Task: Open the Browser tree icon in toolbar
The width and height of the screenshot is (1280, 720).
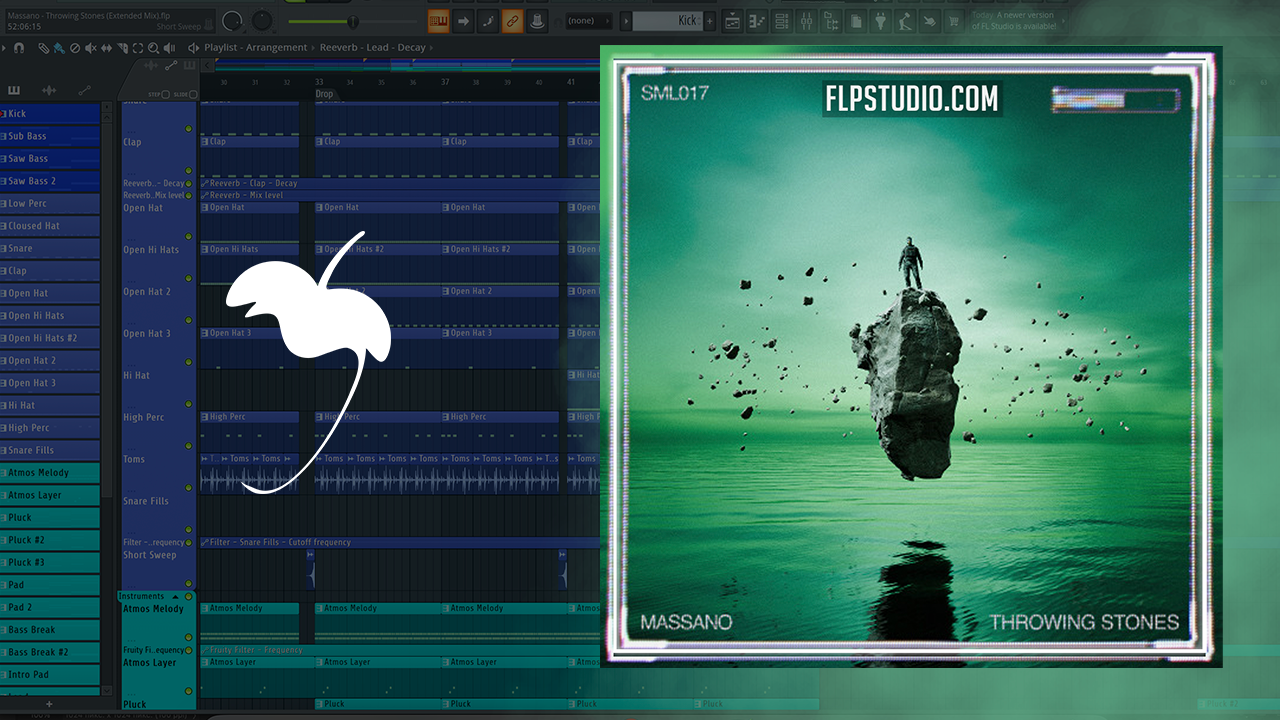Action: click(x=831, y=20)
